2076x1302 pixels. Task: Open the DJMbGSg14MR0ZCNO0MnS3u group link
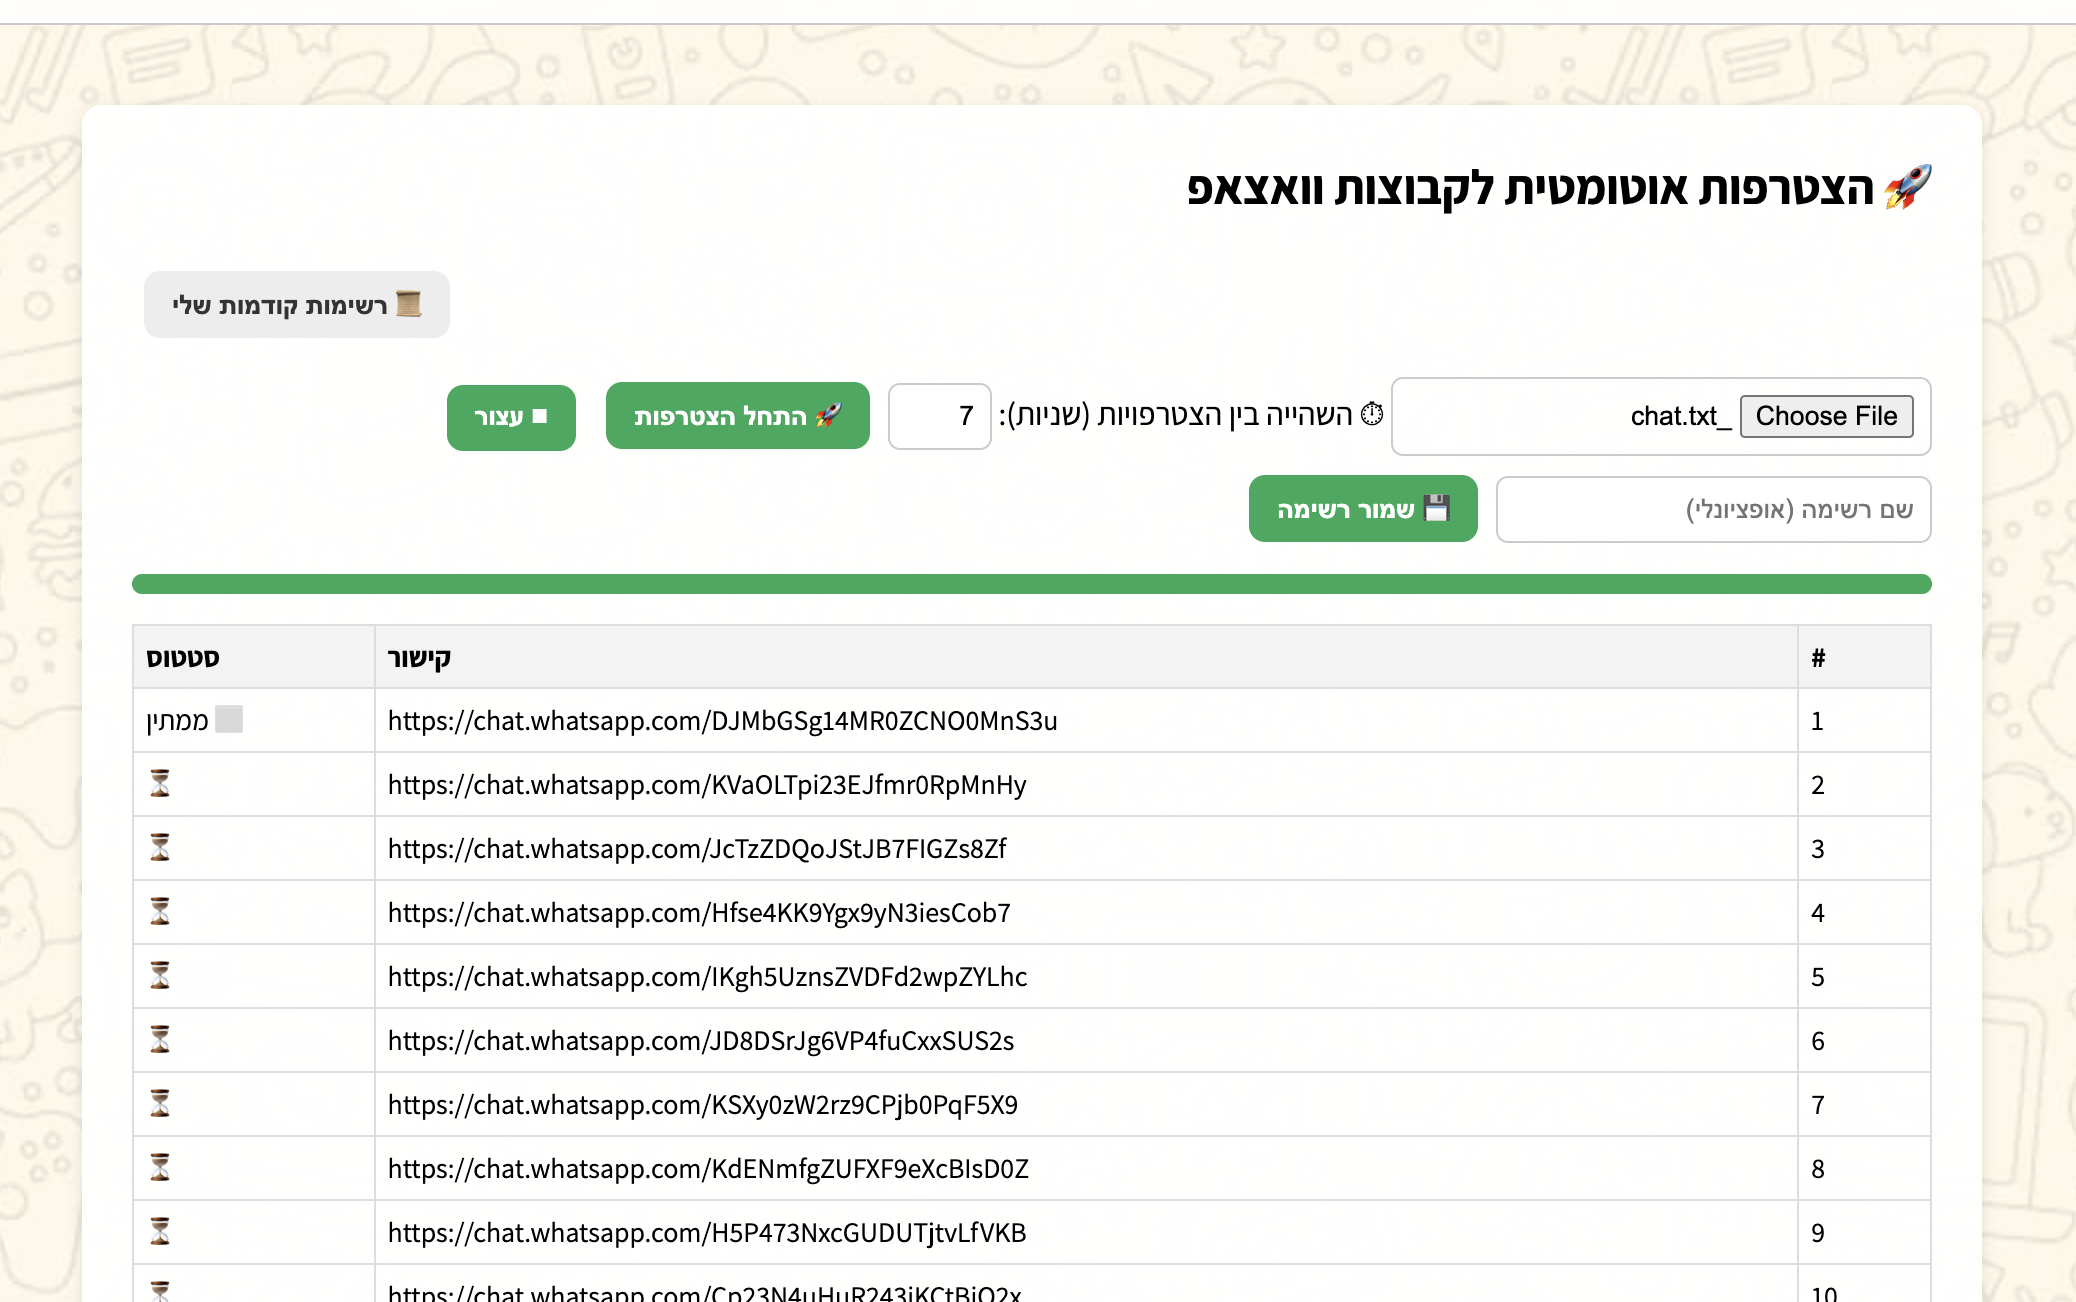click(722, 721)
